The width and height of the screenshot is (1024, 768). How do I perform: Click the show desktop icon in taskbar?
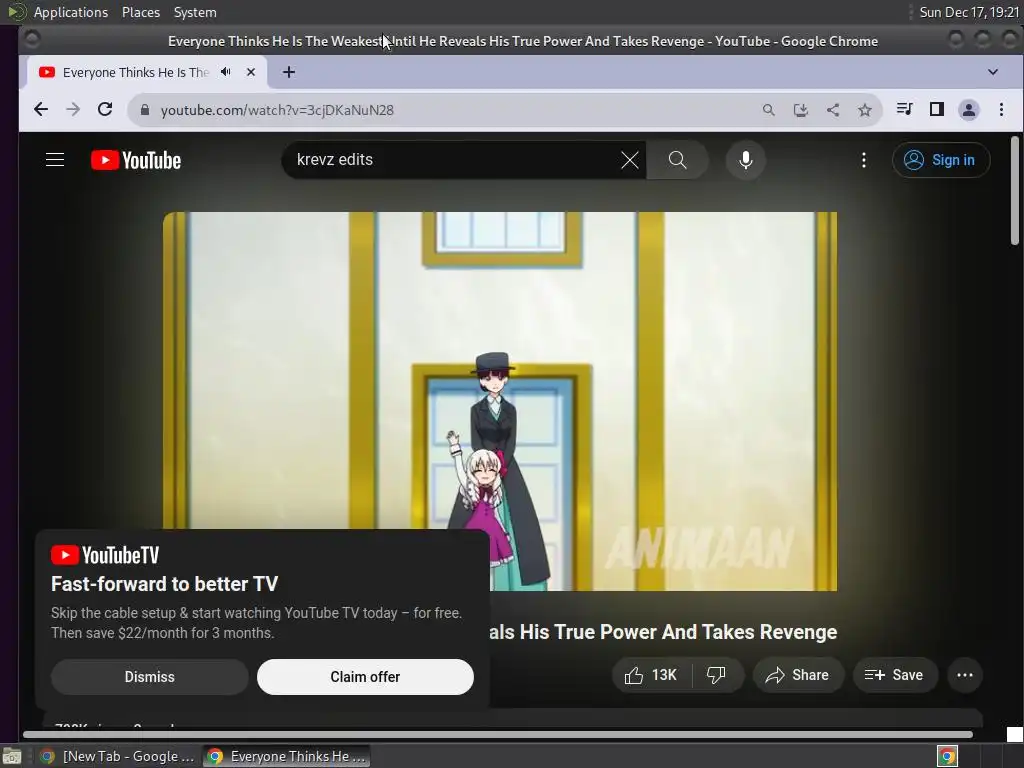(12, 756)
